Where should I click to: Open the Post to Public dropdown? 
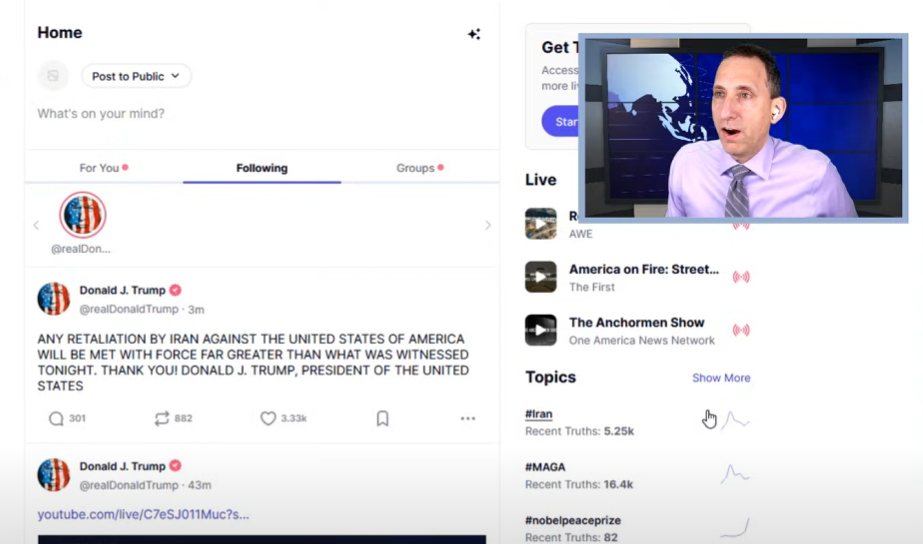pos(136,76)
